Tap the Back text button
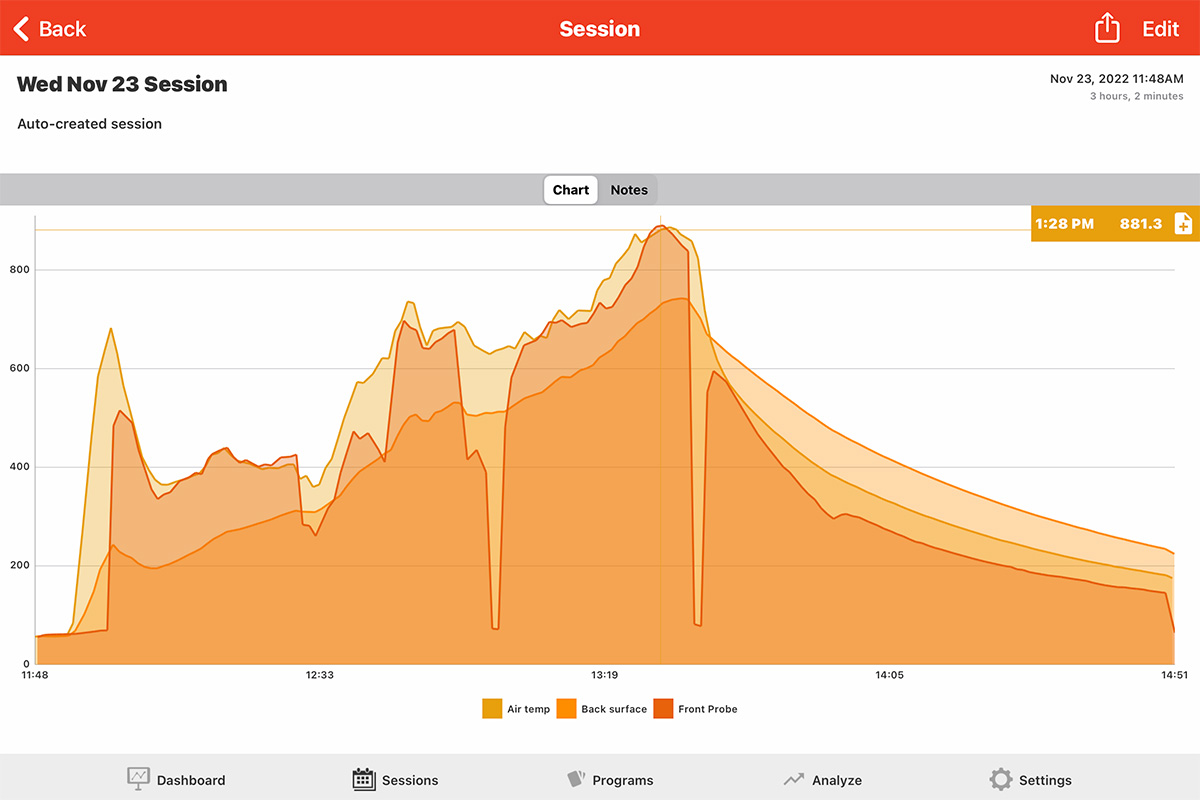1200x800 pixels. click(x=63, y=29)
